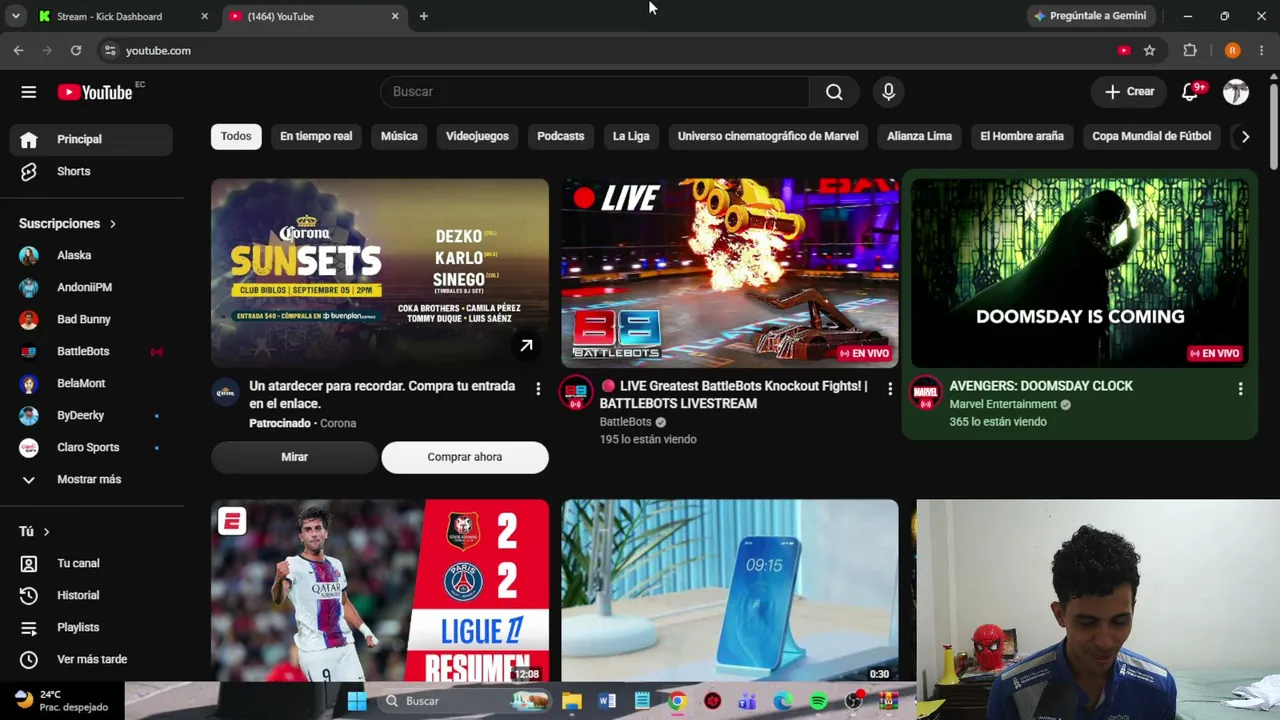Viewport: 1280px width, 720px height.
Task: Click Comprar ahora on the Corona ad
Action: coord(465,457)
